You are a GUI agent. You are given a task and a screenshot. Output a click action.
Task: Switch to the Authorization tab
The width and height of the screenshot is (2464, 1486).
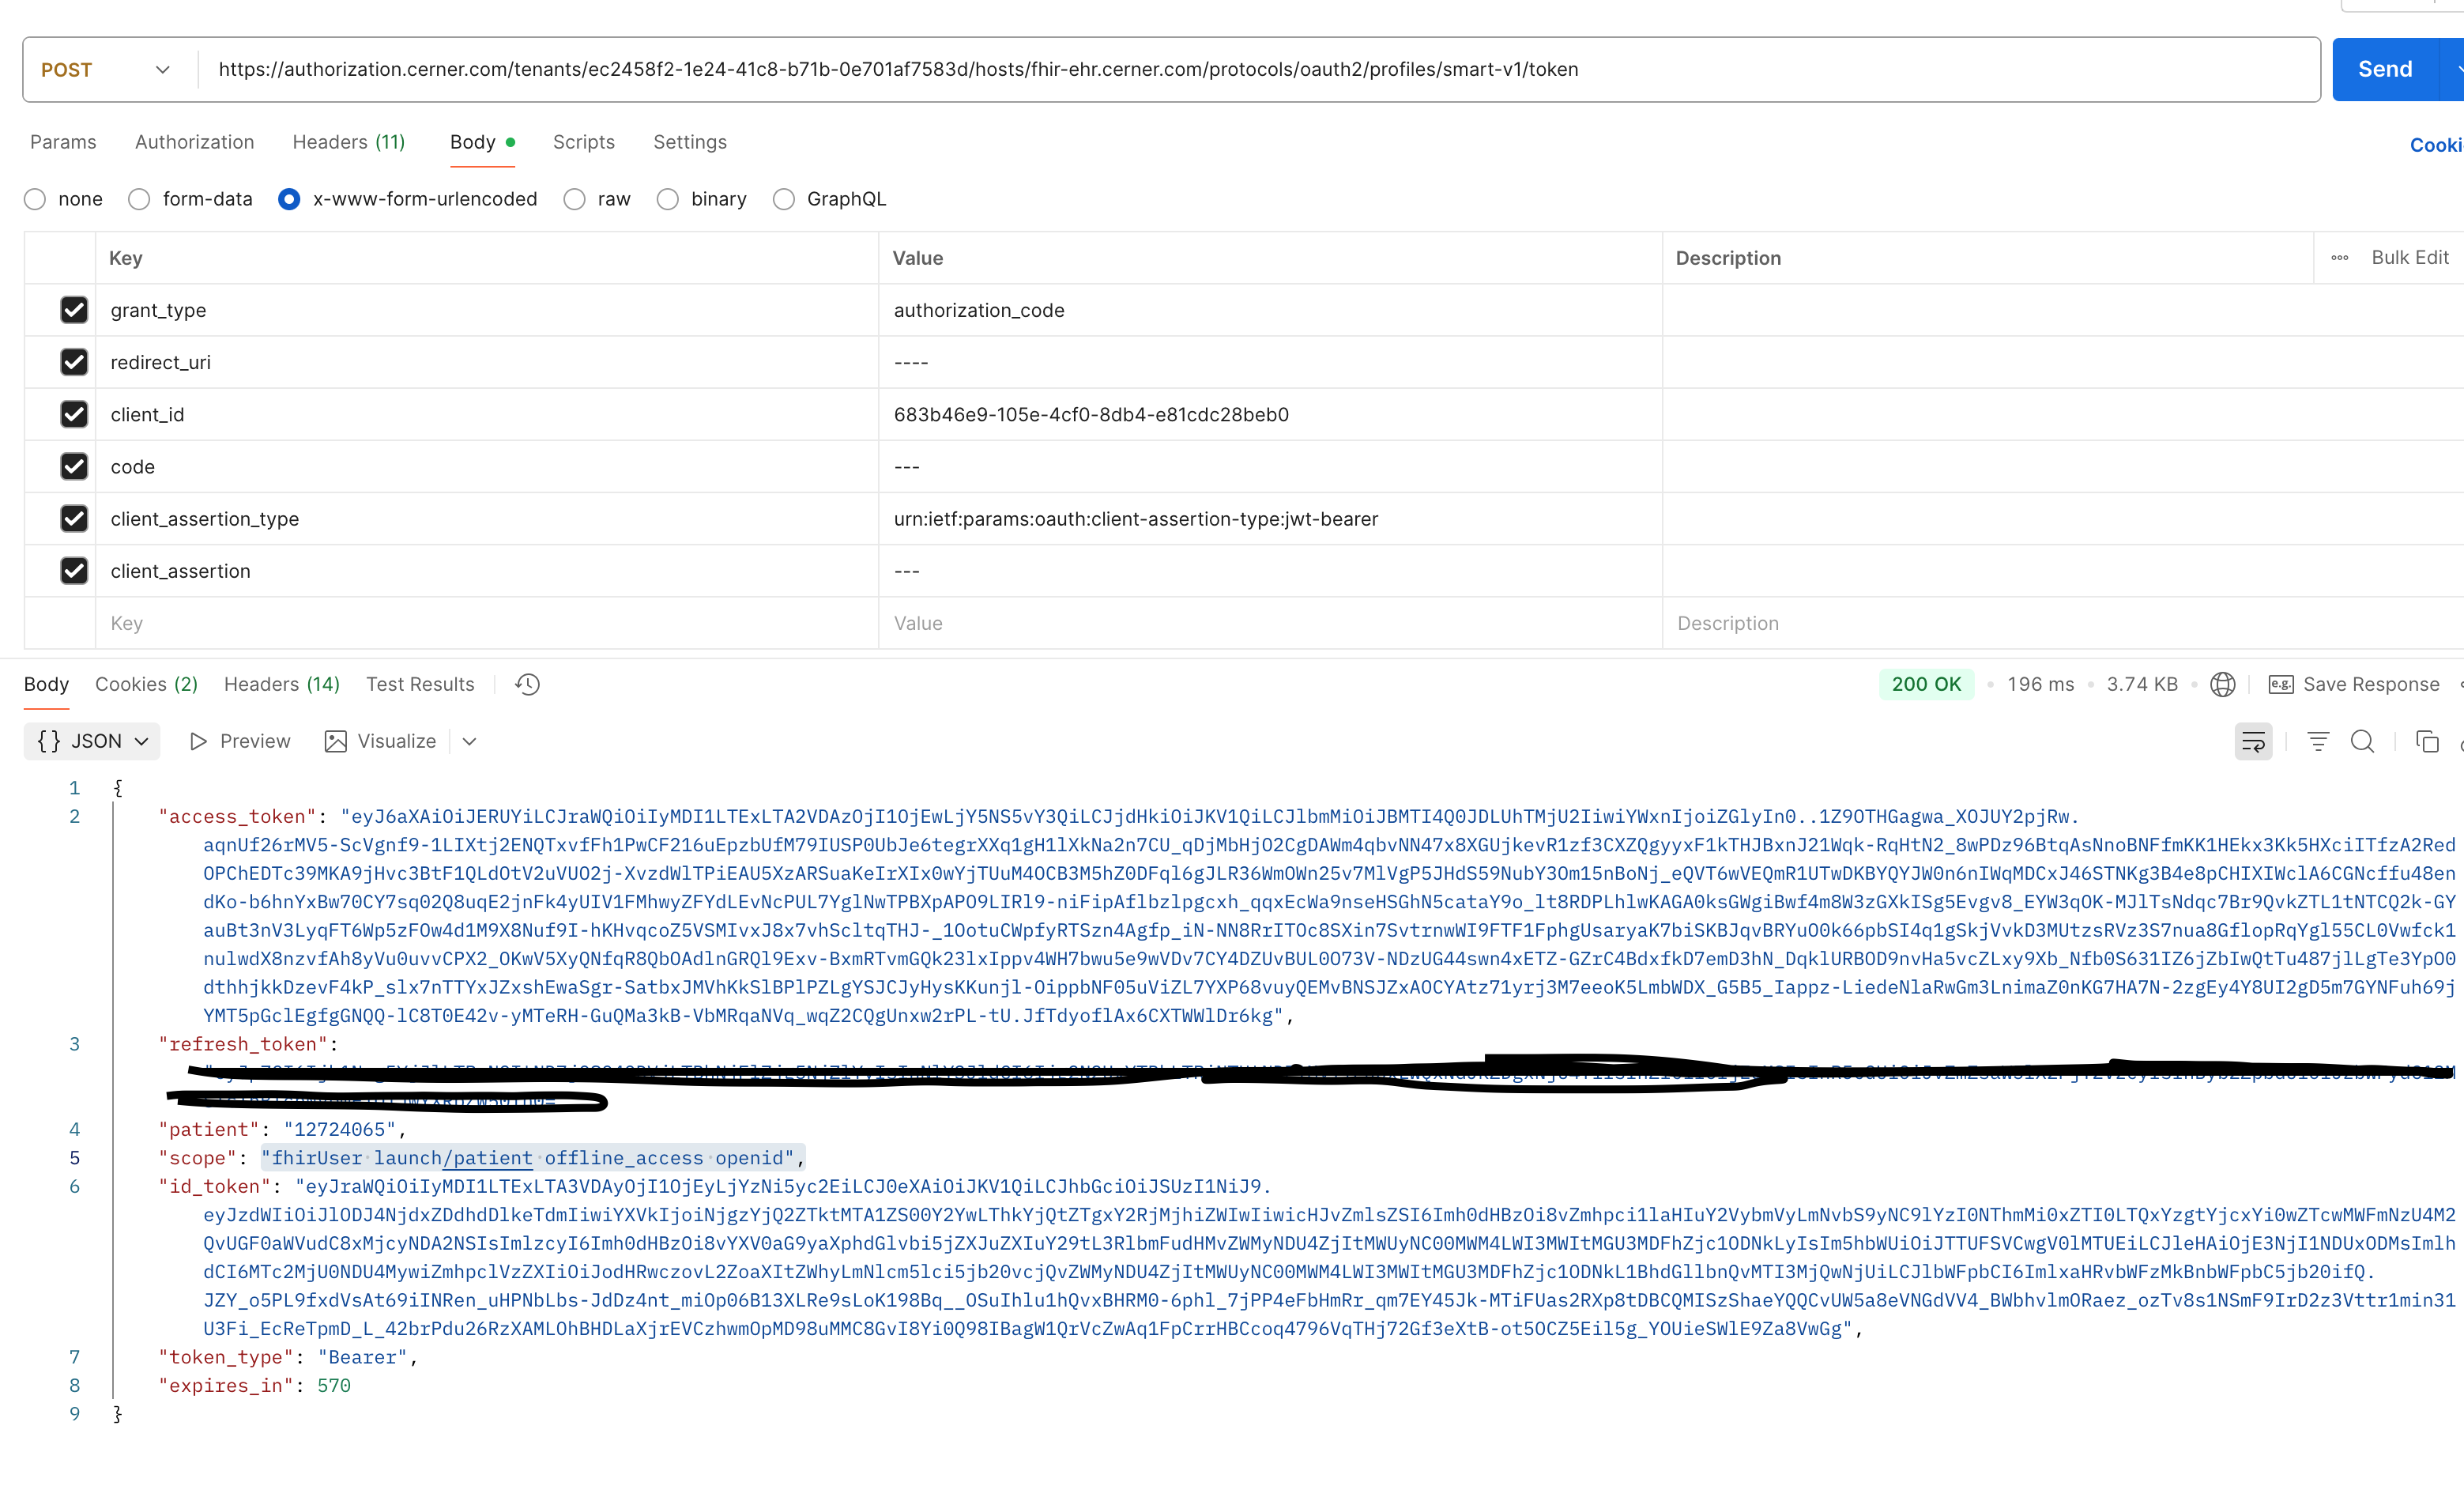(194, 142)
